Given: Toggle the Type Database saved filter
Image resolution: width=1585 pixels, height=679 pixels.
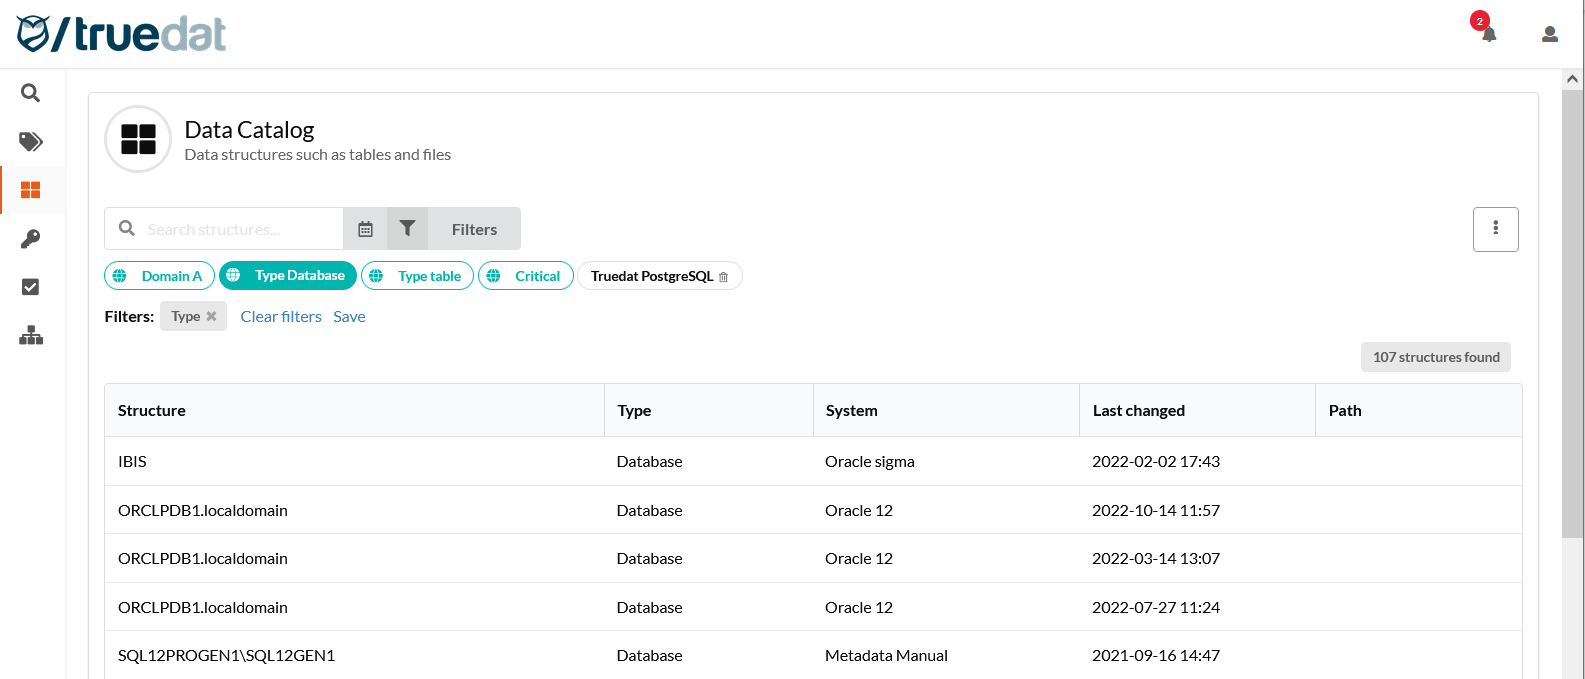Looking at the screenshot, I should coord(288,276).
